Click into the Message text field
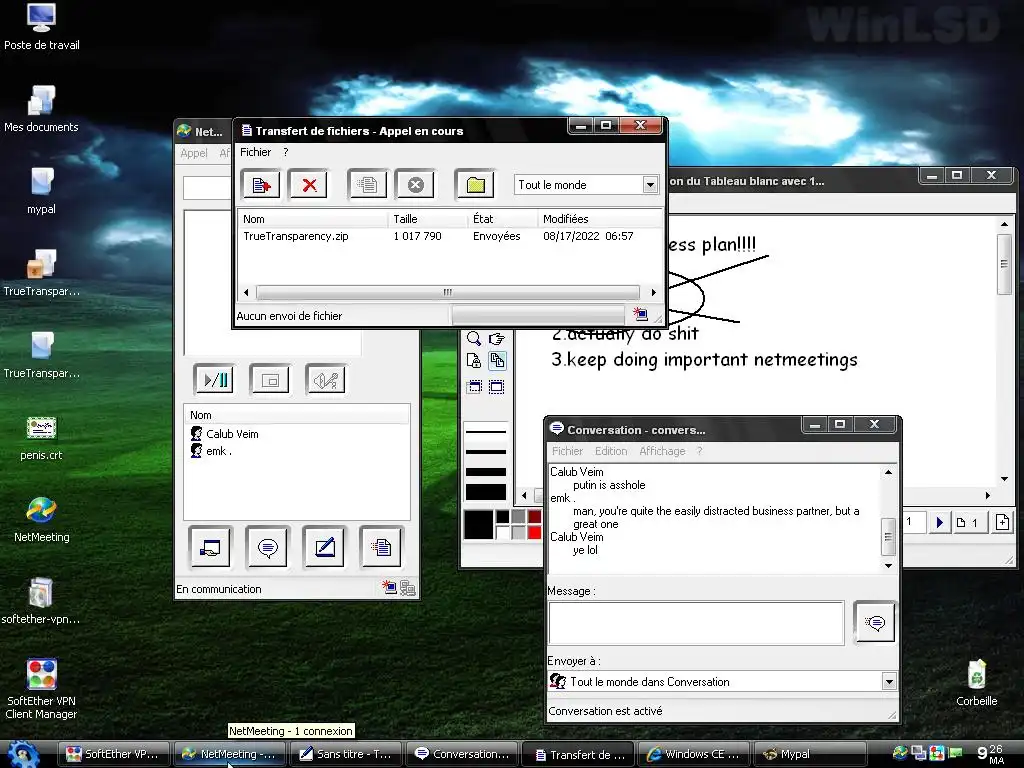Screen dimensions: 1024x768 pyautogui.click(x=696, y=623)
